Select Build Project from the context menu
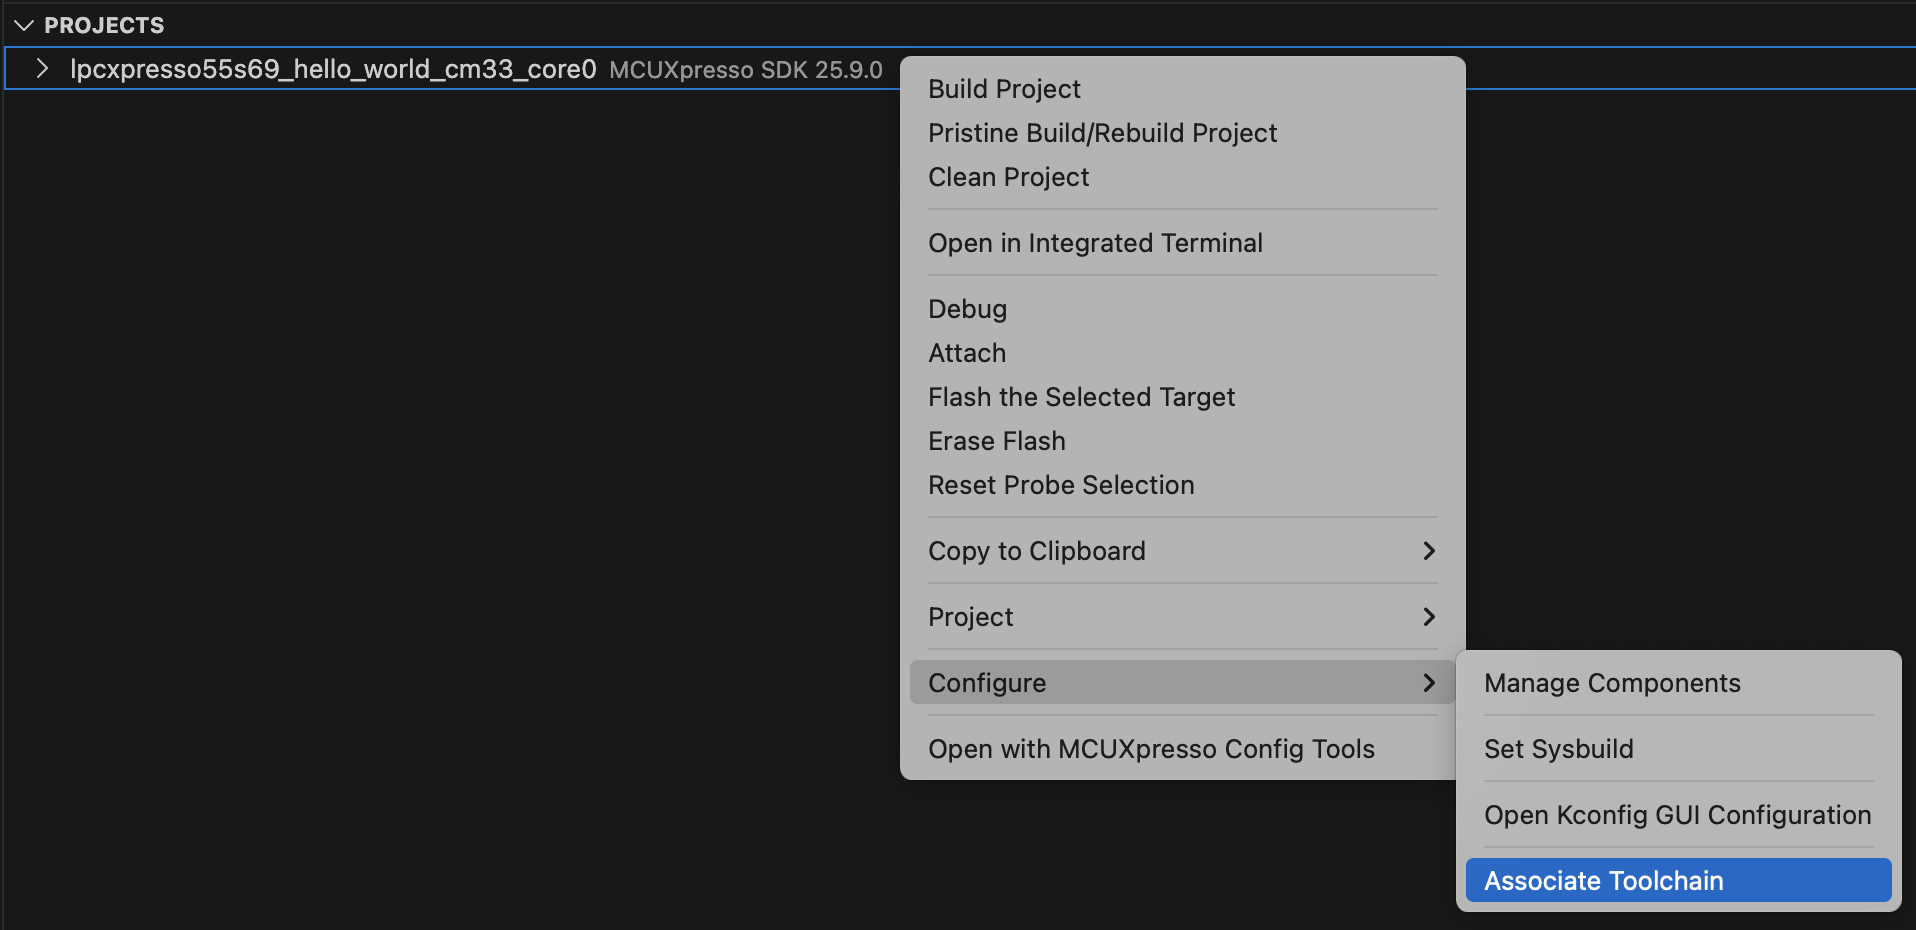This screenshot has width=1916, height=930. 1004,89
